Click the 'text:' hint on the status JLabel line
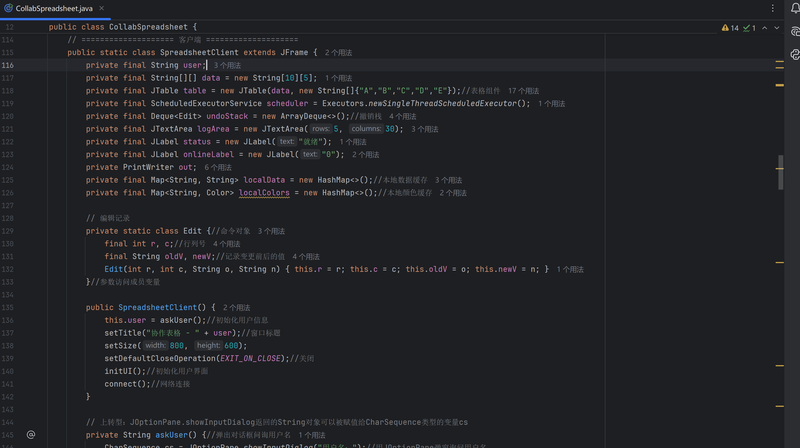800x448 pixels. point(287,142)
